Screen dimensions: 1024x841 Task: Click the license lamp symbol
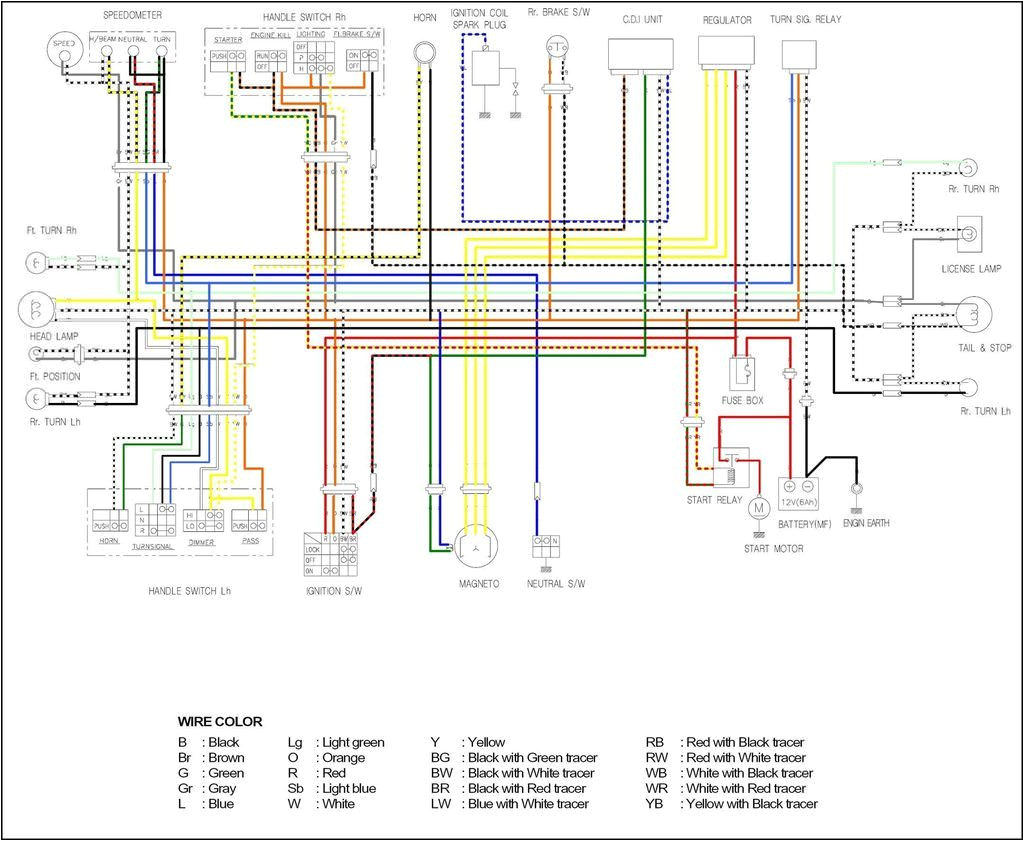[x=971, y=233]
